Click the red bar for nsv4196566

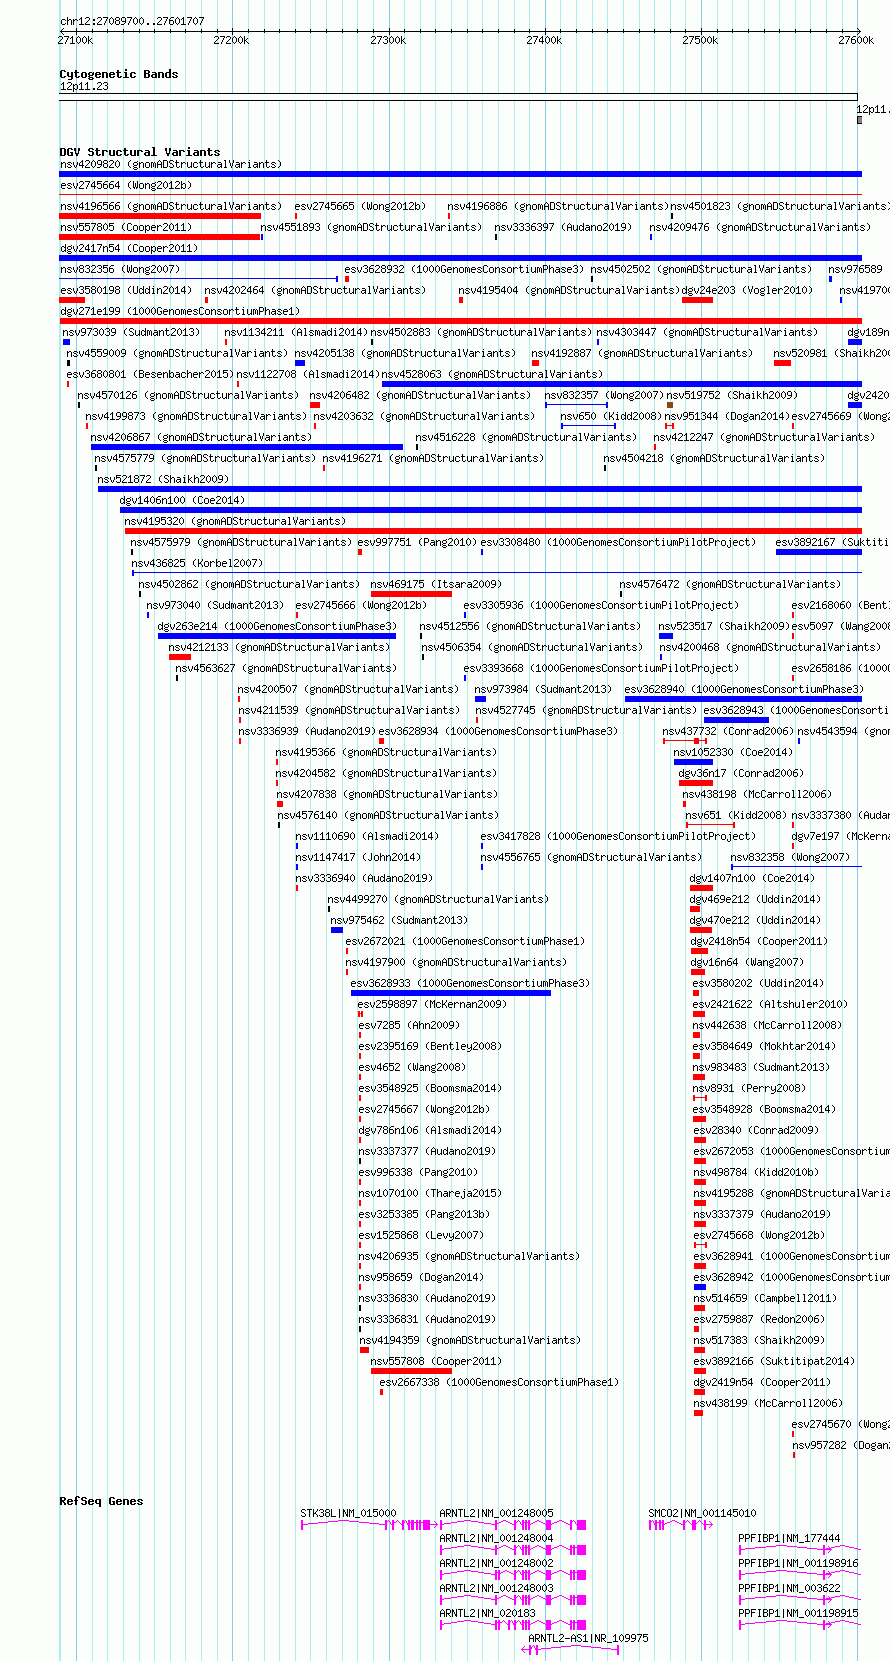[160, 215]
